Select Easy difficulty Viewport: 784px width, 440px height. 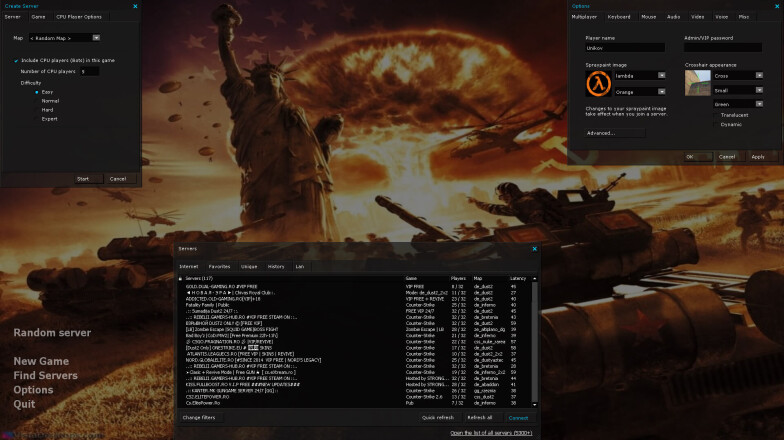pos(37,92)
